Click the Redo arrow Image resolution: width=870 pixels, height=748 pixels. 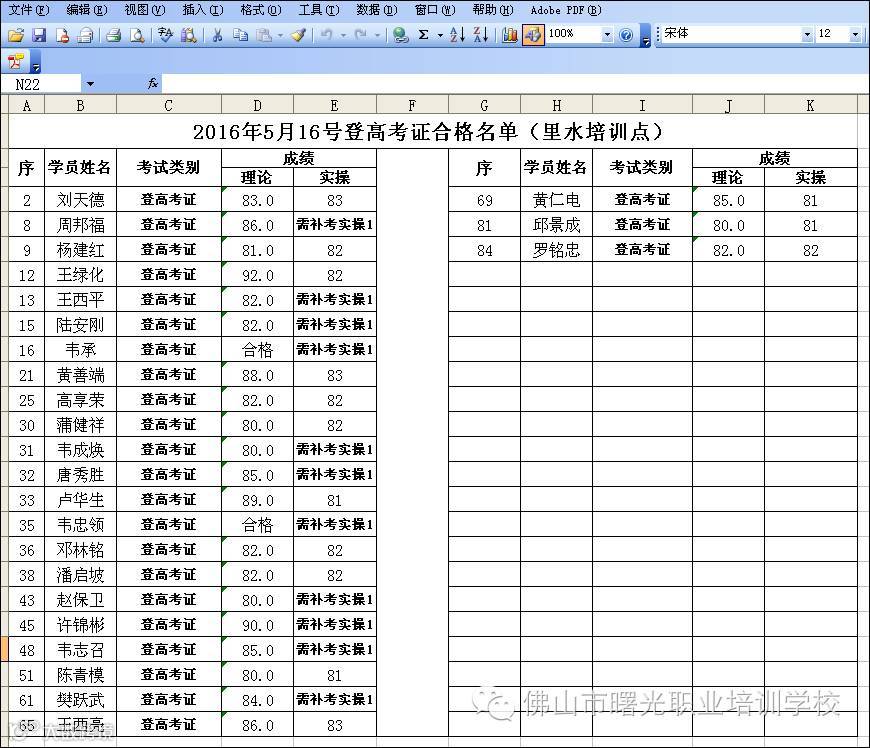[361, 35]
